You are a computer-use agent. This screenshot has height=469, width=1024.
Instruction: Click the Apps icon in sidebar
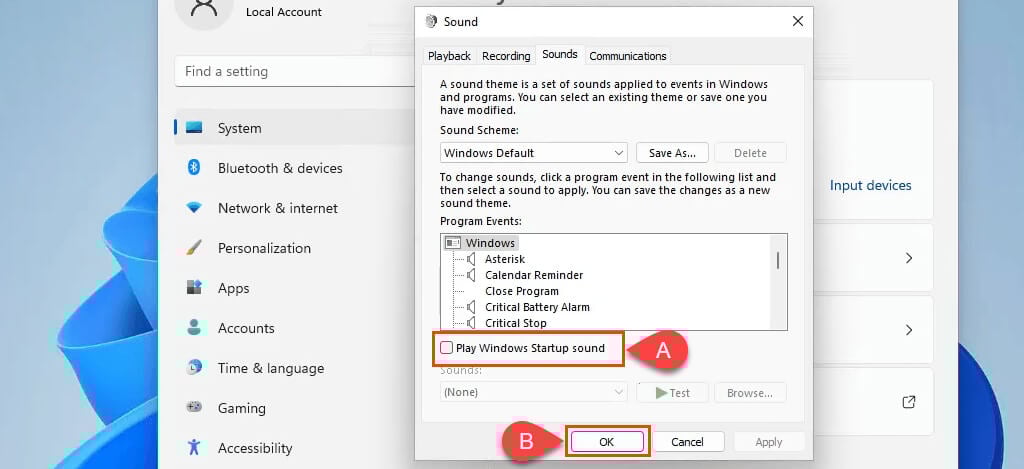coord(194,287)
